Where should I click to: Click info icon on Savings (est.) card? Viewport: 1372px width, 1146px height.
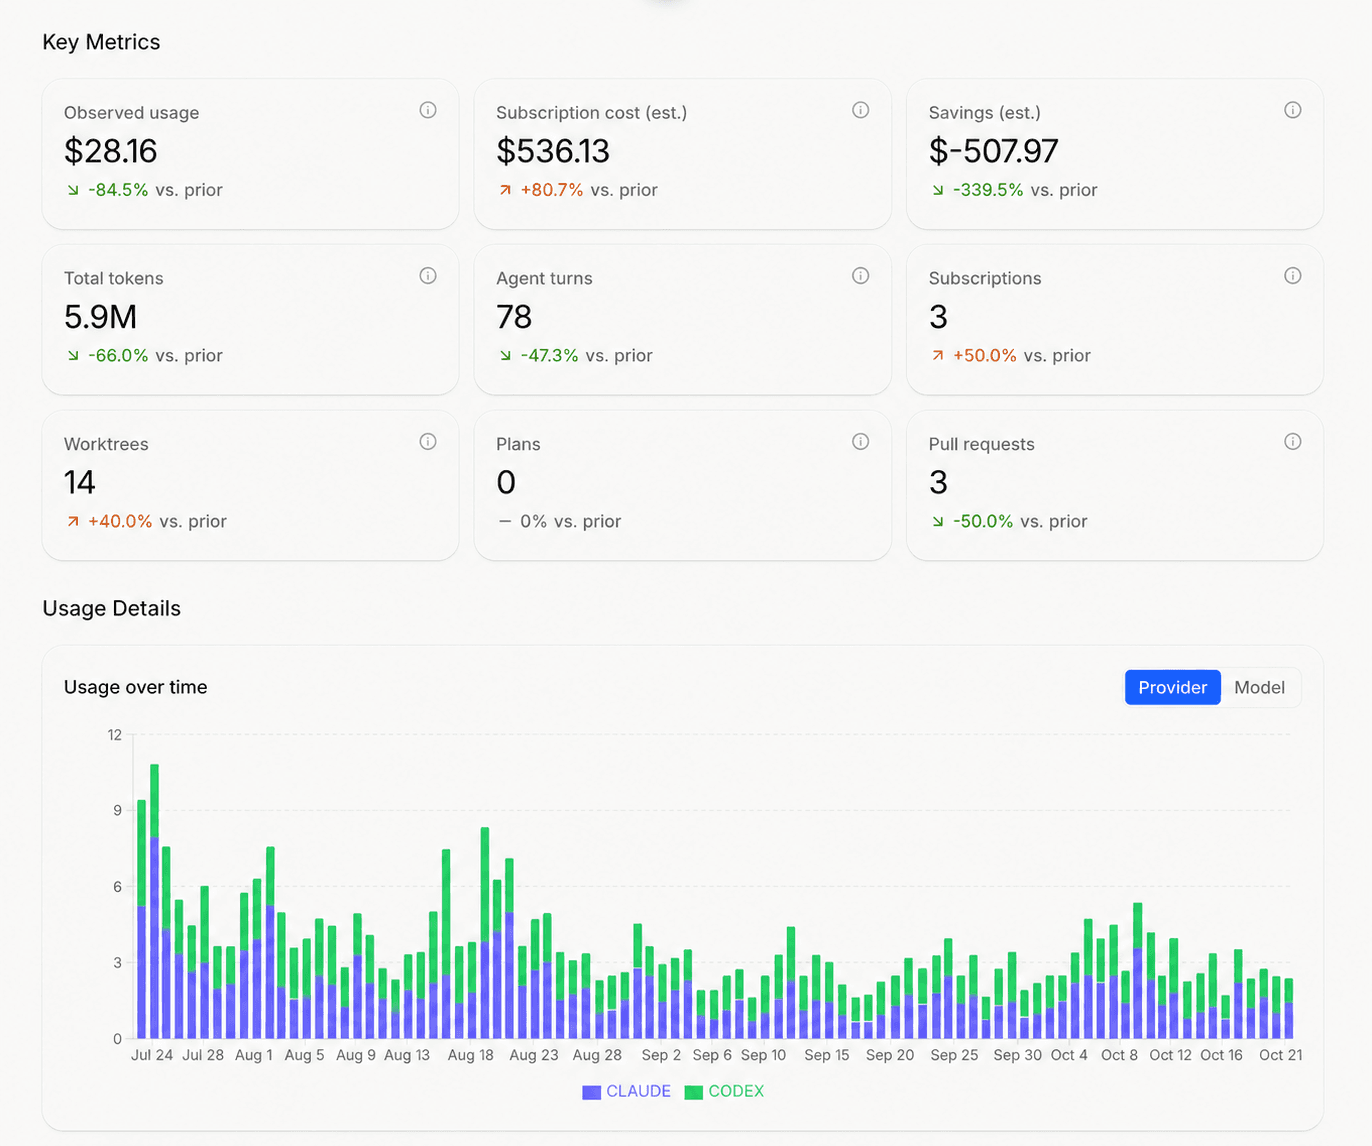[x=1293, y=110]
